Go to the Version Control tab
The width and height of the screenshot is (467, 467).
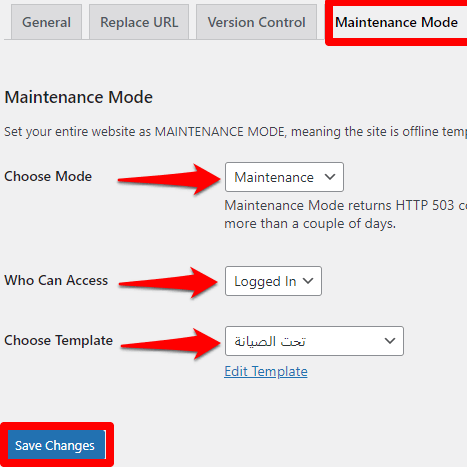[256, 22]
